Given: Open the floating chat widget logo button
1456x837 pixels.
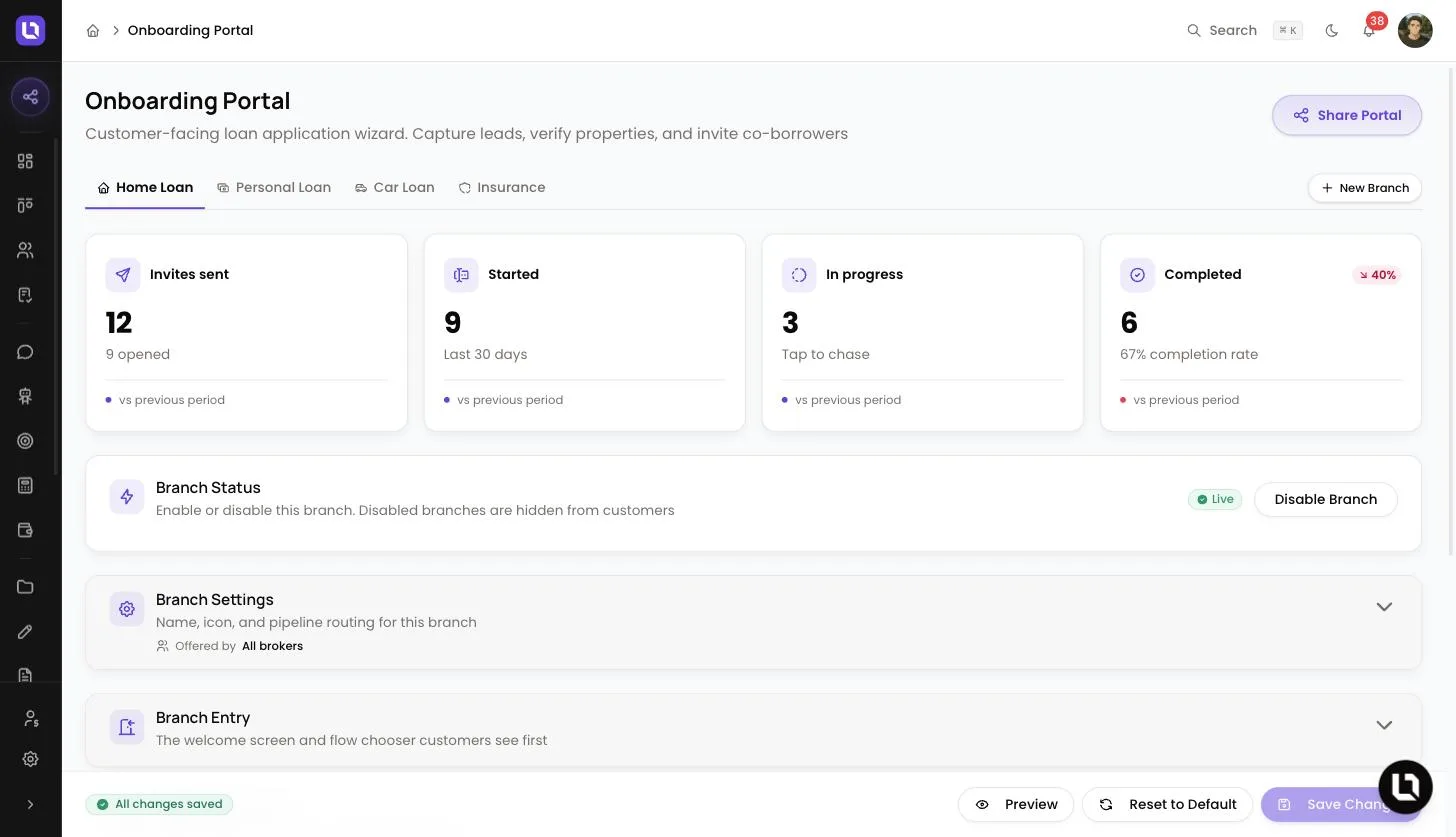Looking at the screenshot, I should (1405, 786).
